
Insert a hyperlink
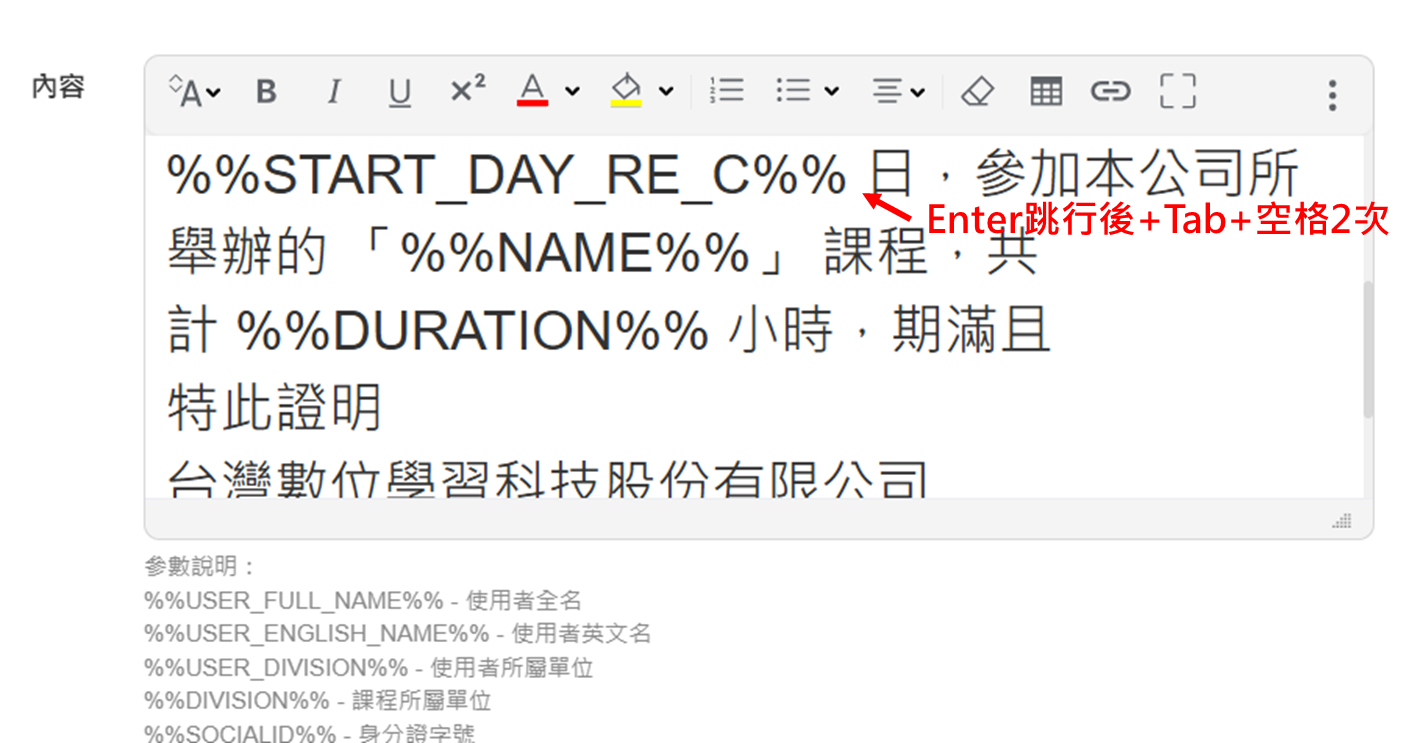pos(1112,91)
